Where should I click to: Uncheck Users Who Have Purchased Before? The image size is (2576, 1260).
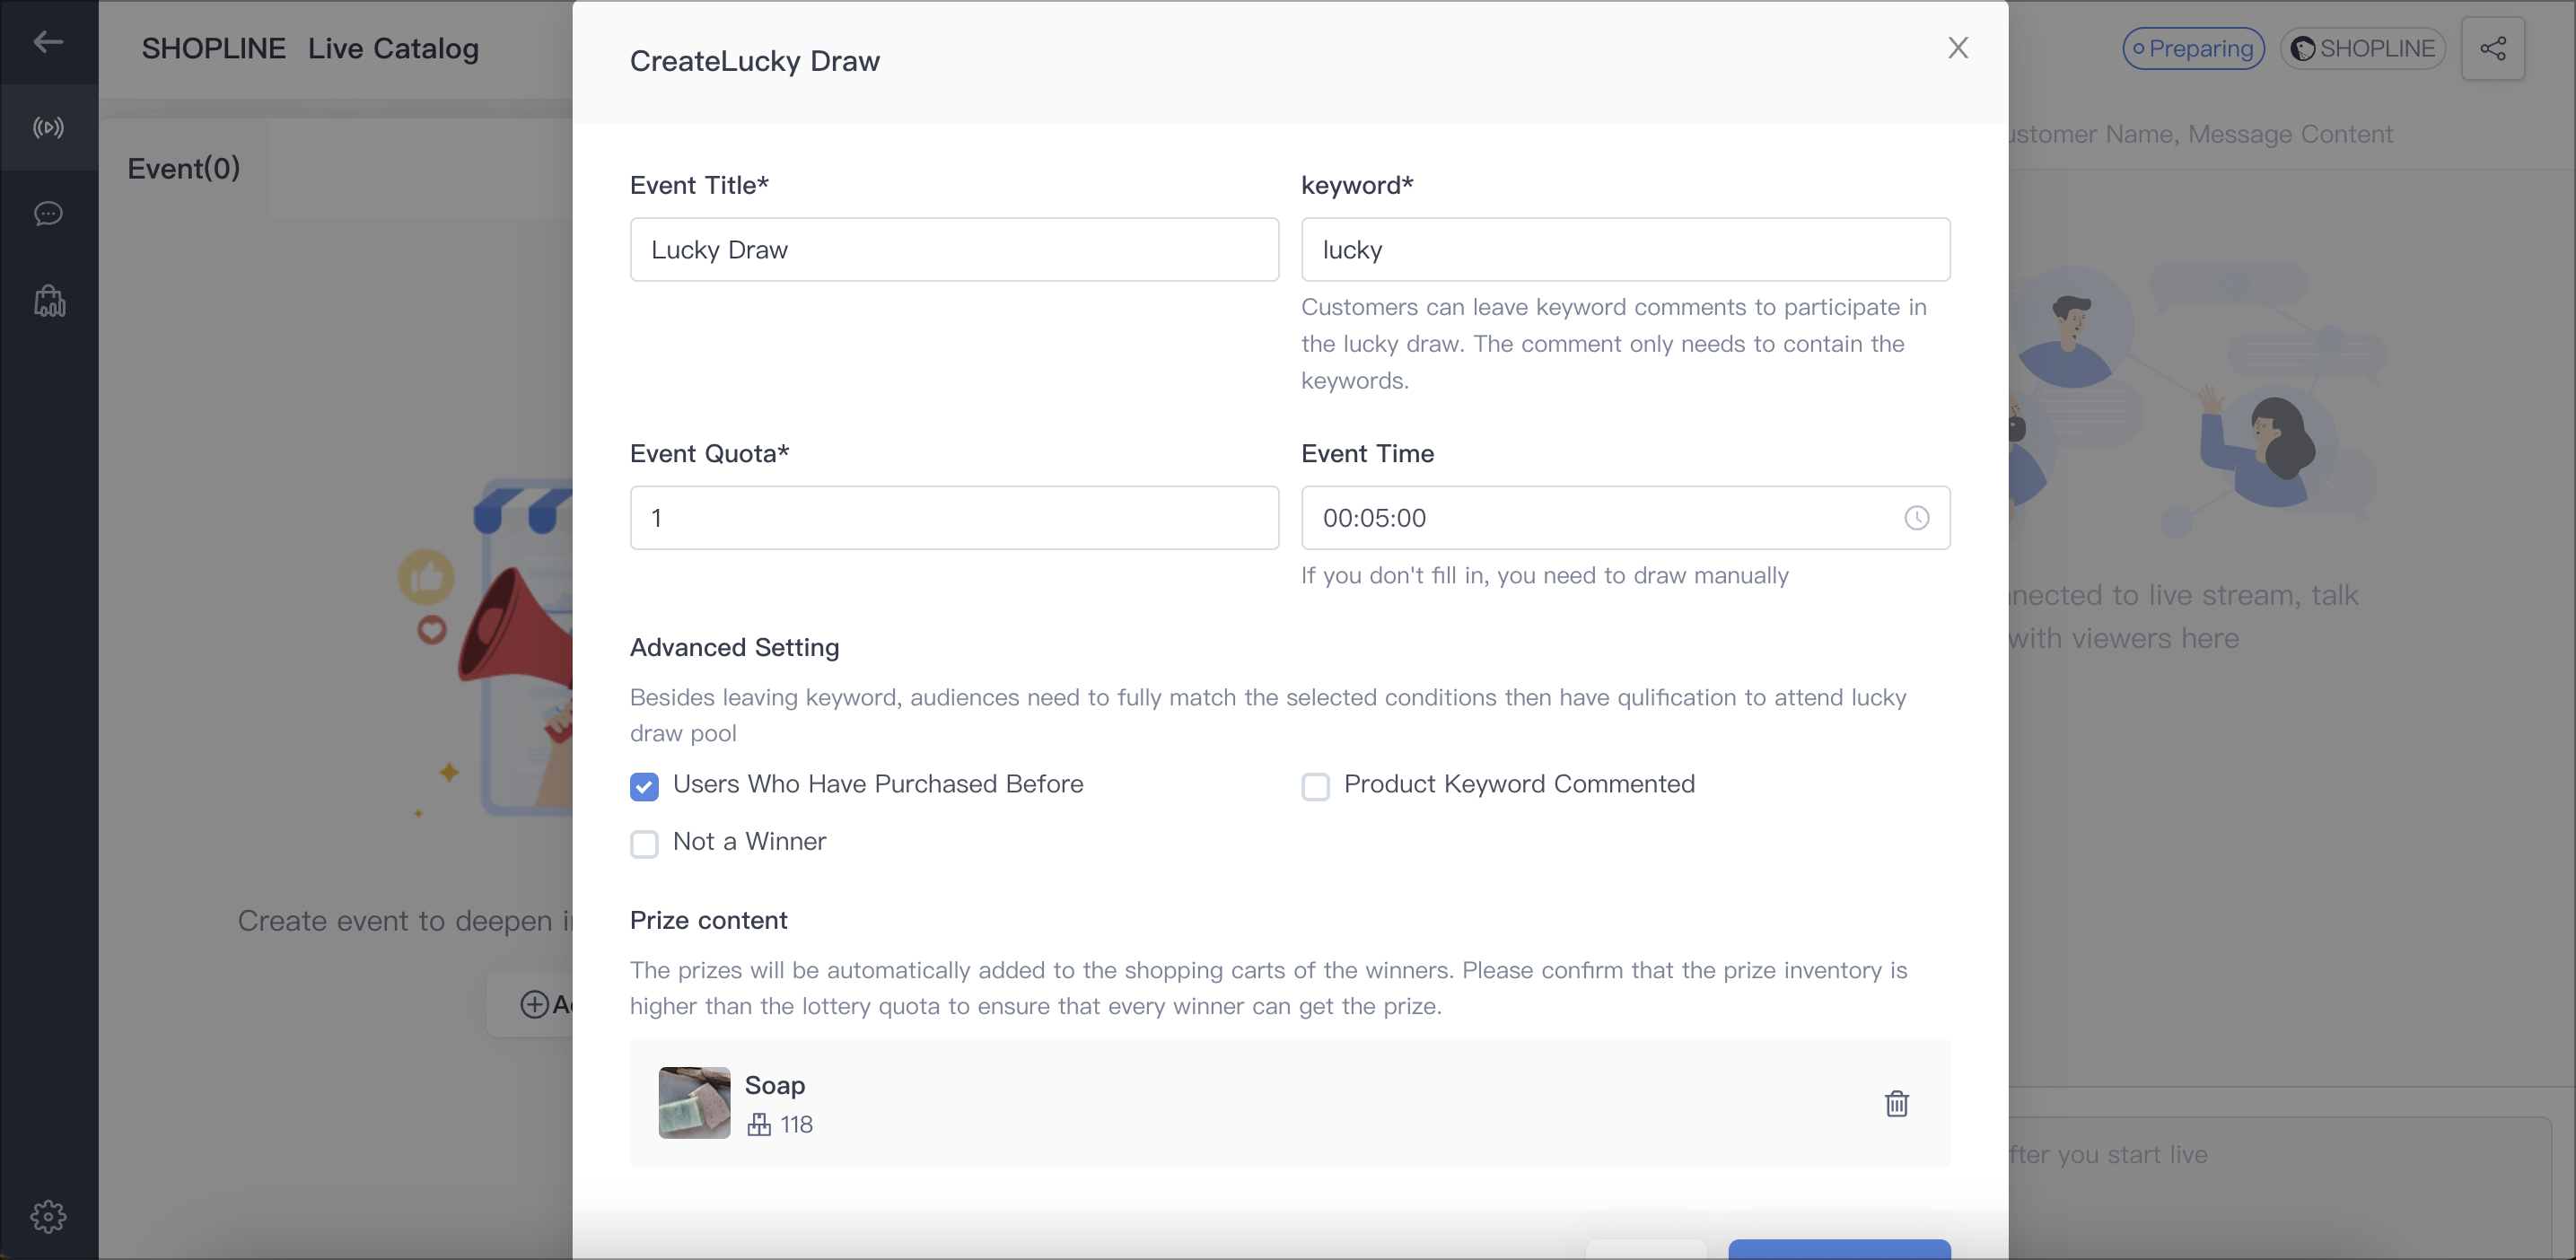point(644,786)
